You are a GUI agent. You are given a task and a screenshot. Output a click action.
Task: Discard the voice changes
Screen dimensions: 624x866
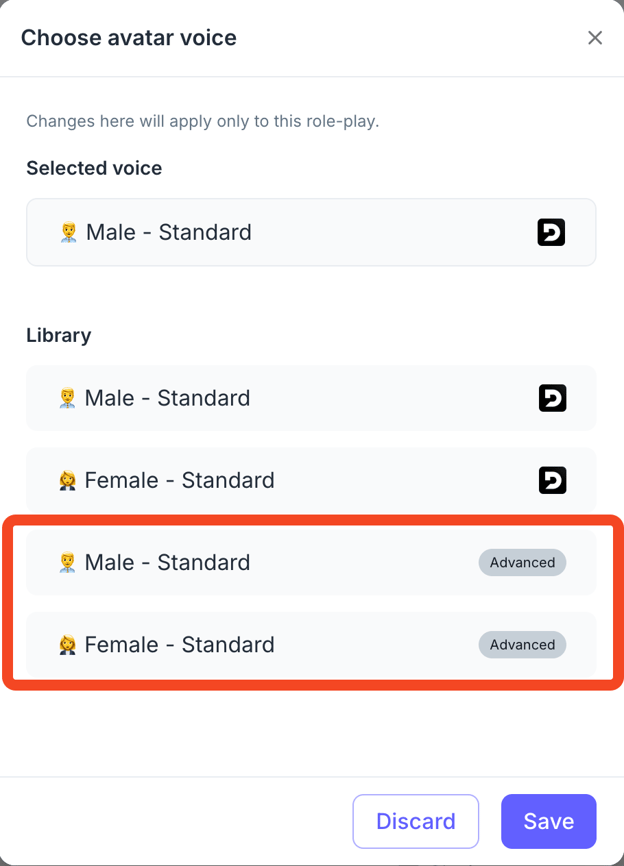(x=415, y=821)
